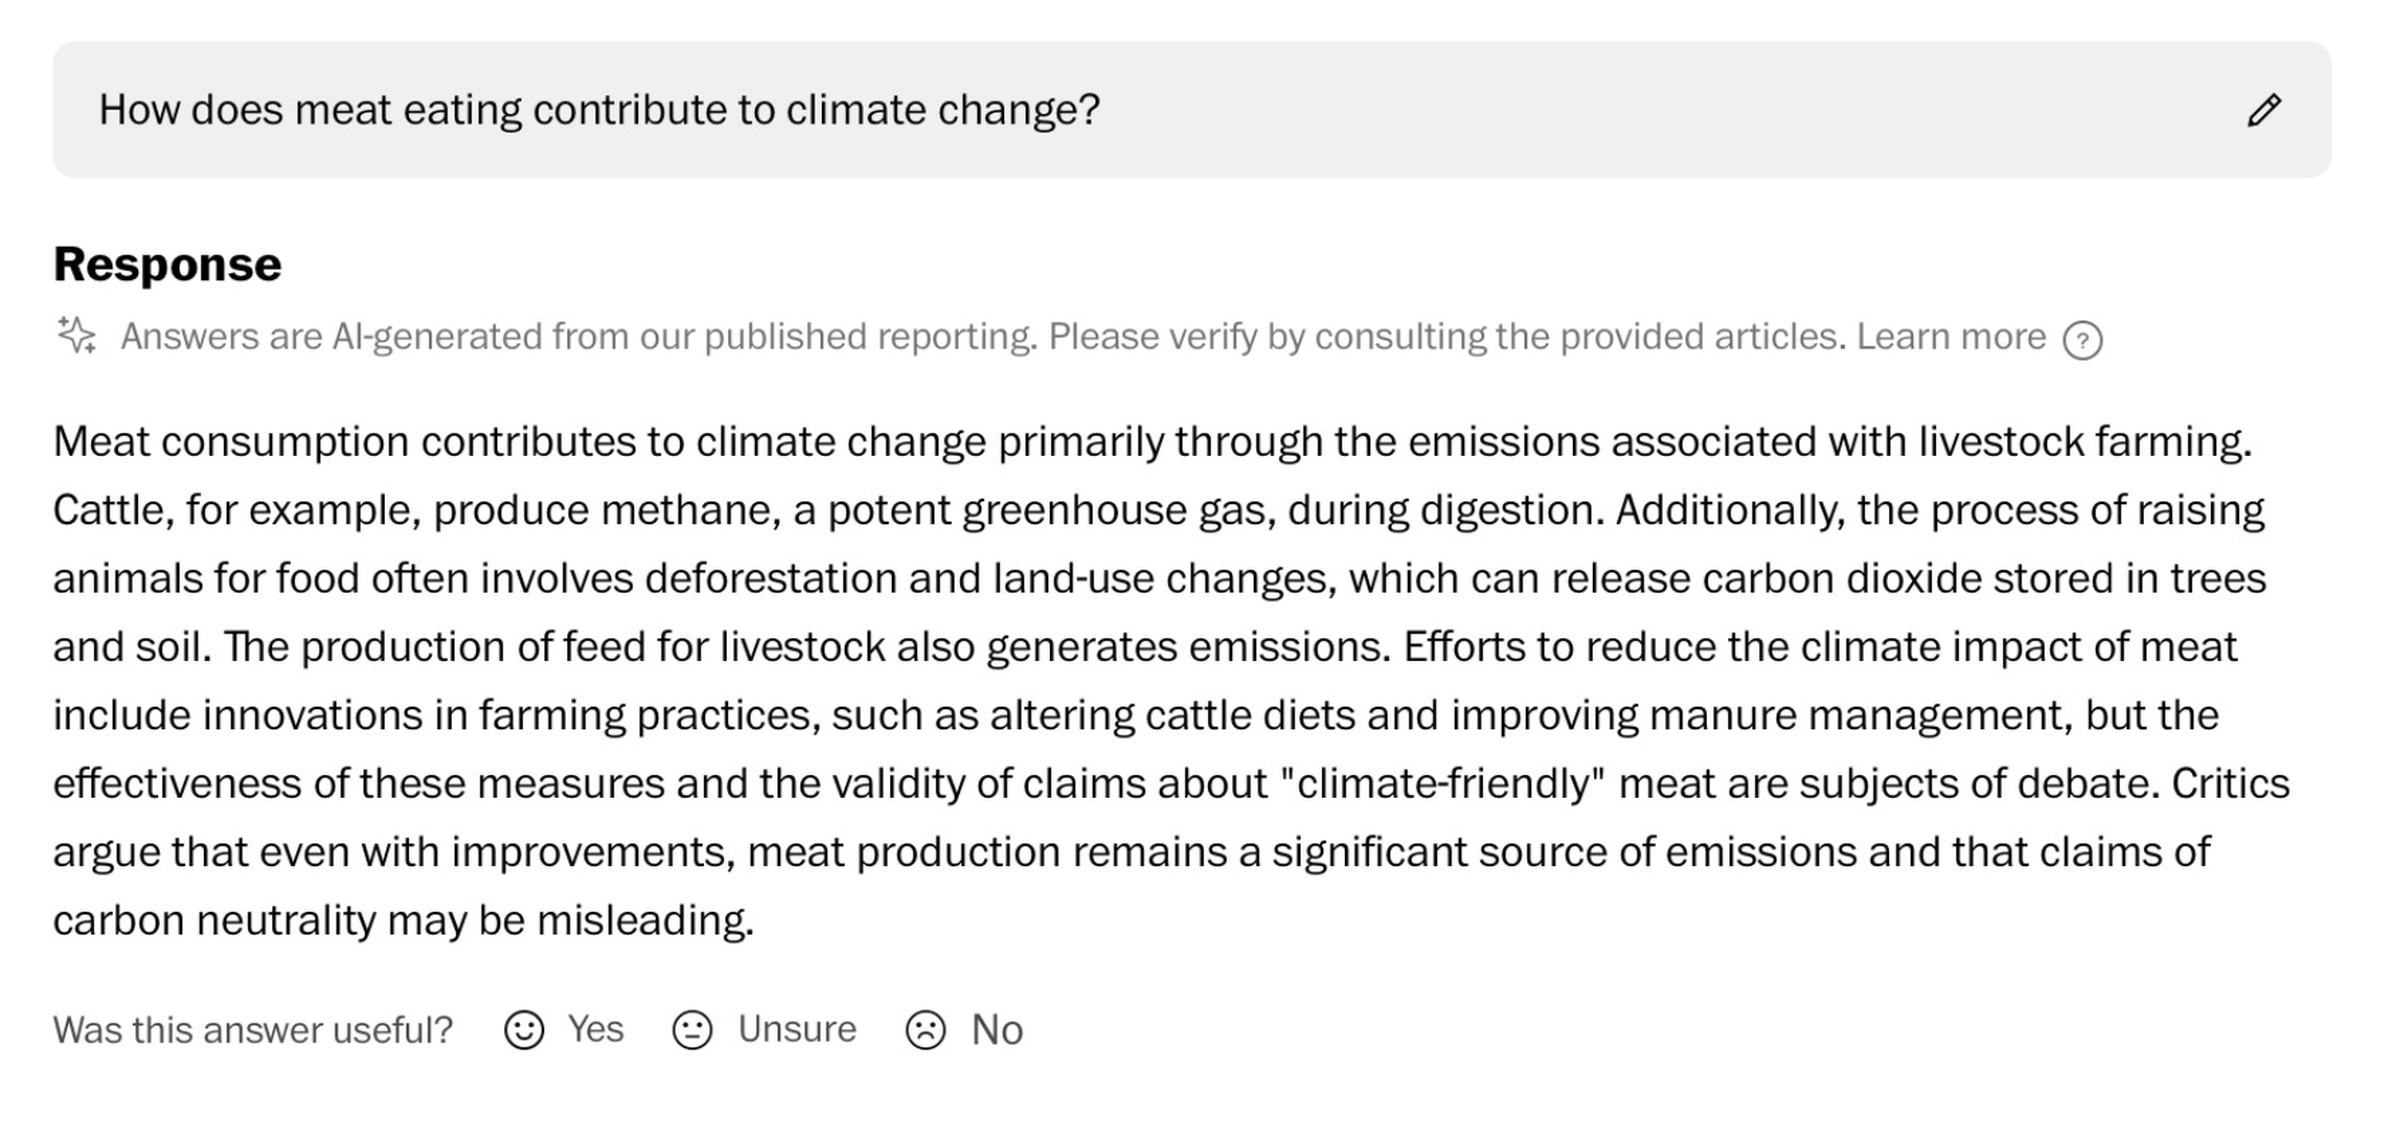
Task: Click the "Response" heading
Action: 167,264
